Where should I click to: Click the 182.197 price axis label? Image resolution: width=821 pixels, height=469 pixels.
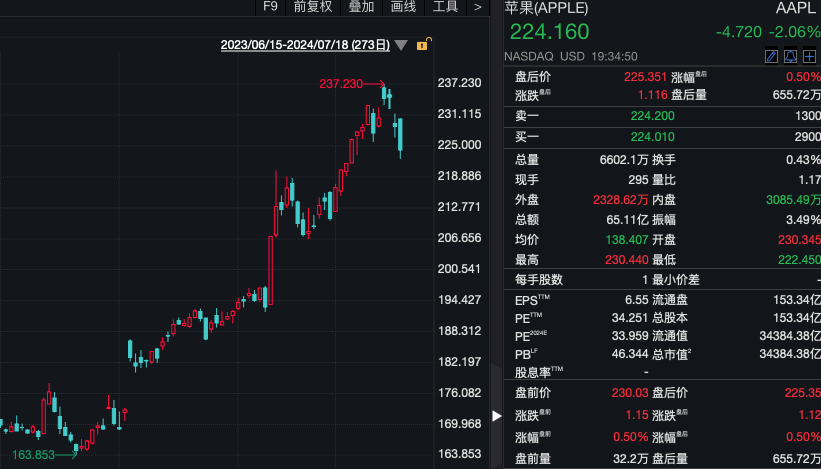pos(459,362)
